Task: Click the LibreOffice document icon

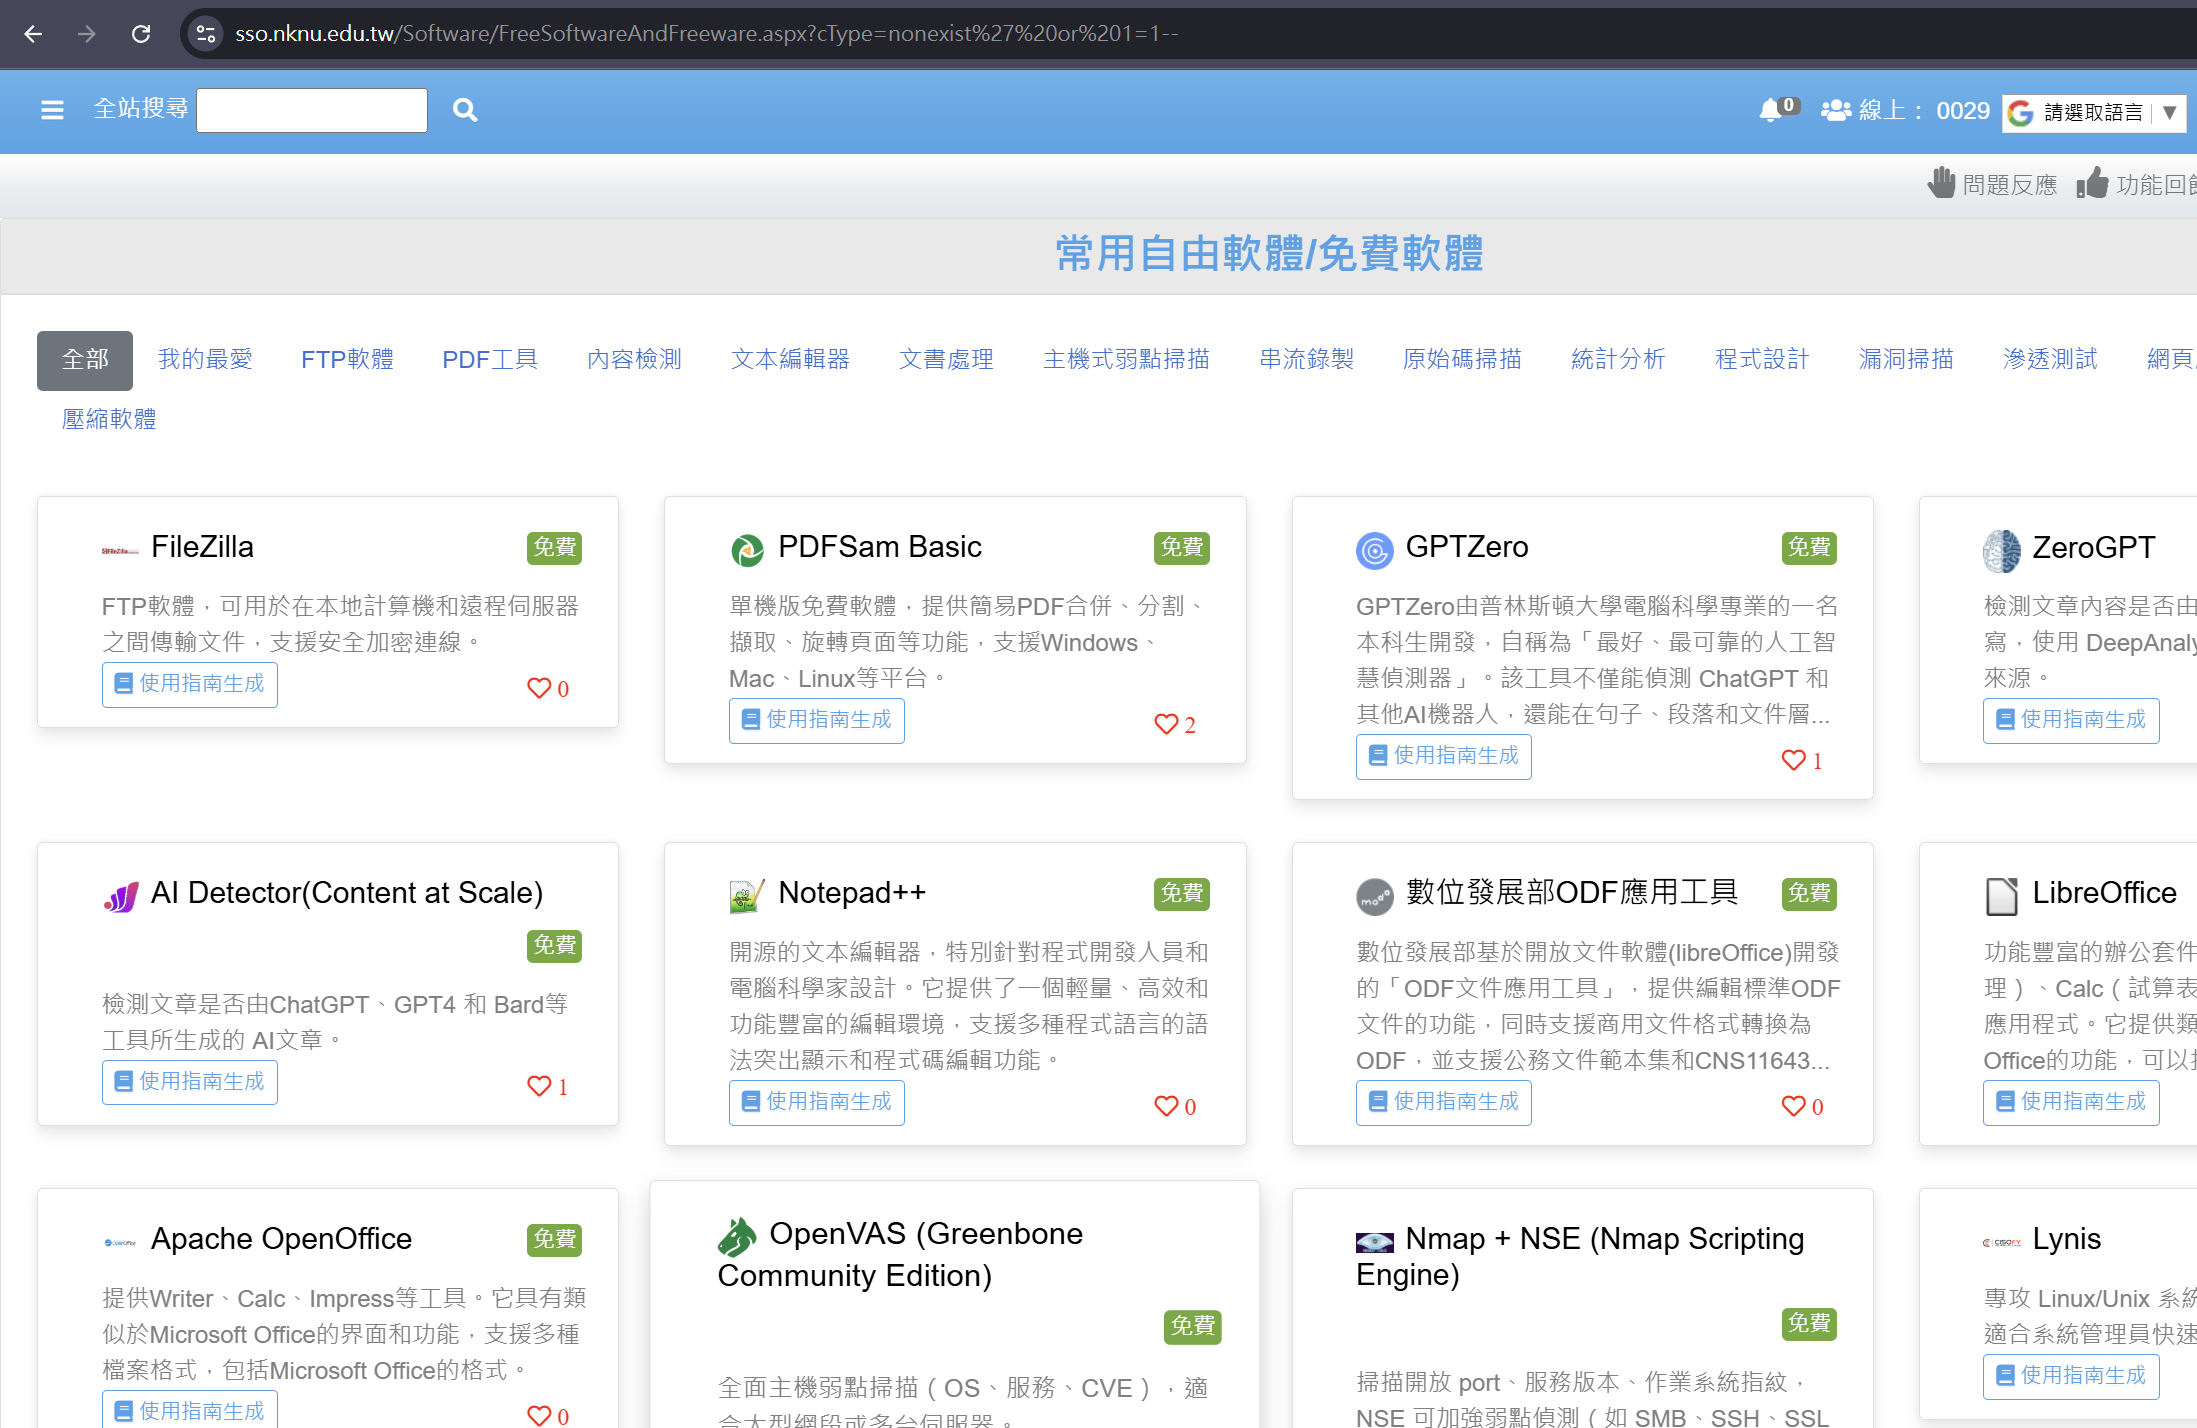Action: pyautogui.click(x=2002, y=896)
